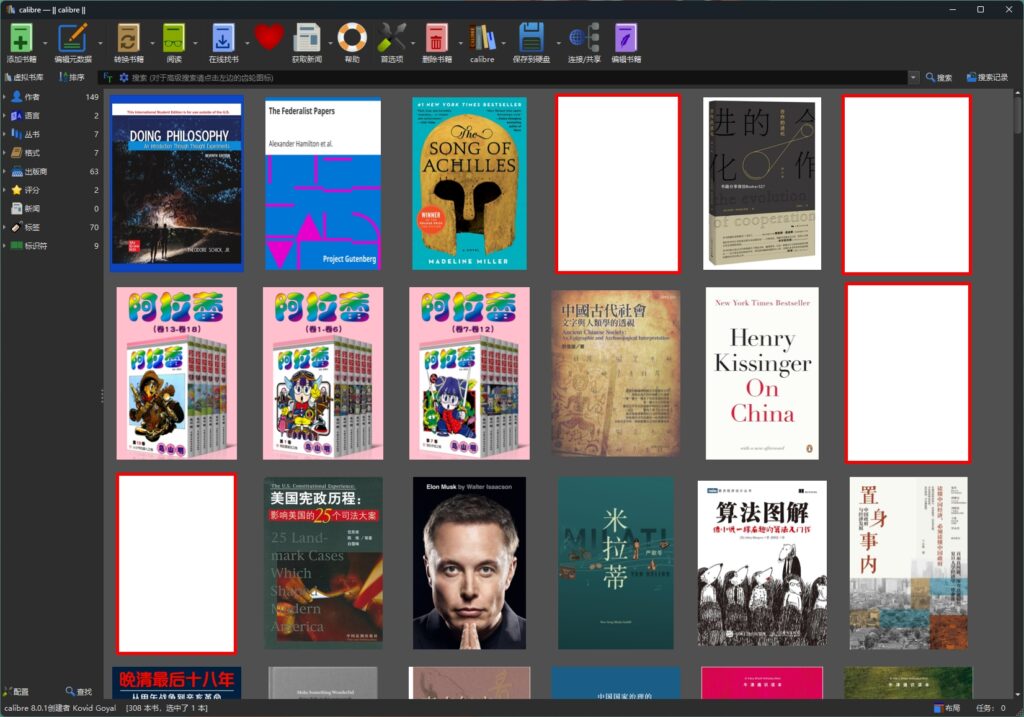Open the 排序 (Sort) menu
1024x717 pixels.
[x=71, y=77]
